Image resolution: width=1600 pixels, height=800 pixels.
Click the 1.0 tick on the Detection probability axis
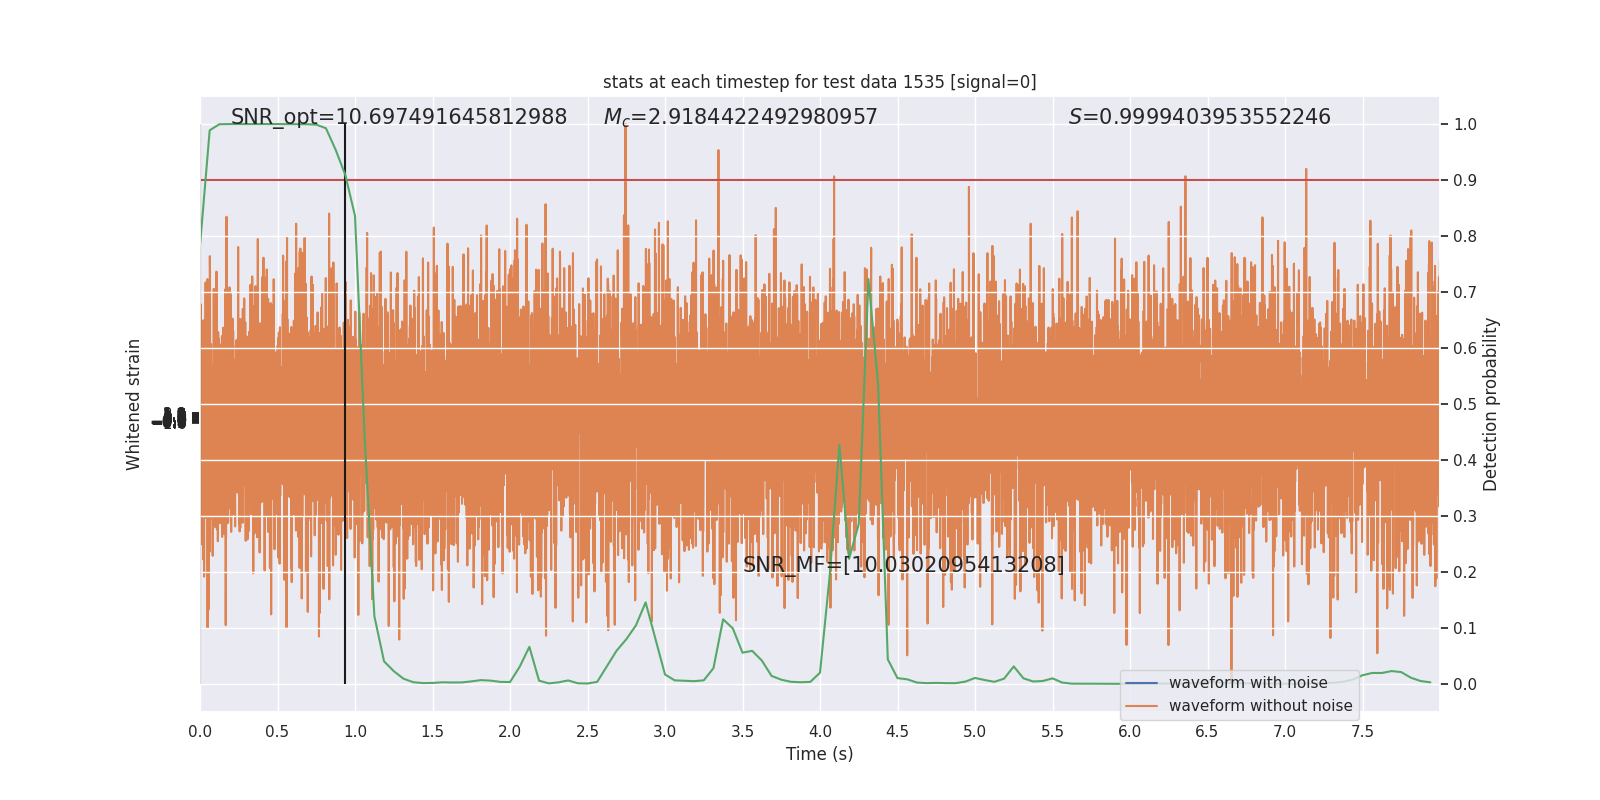point(1465,124)
